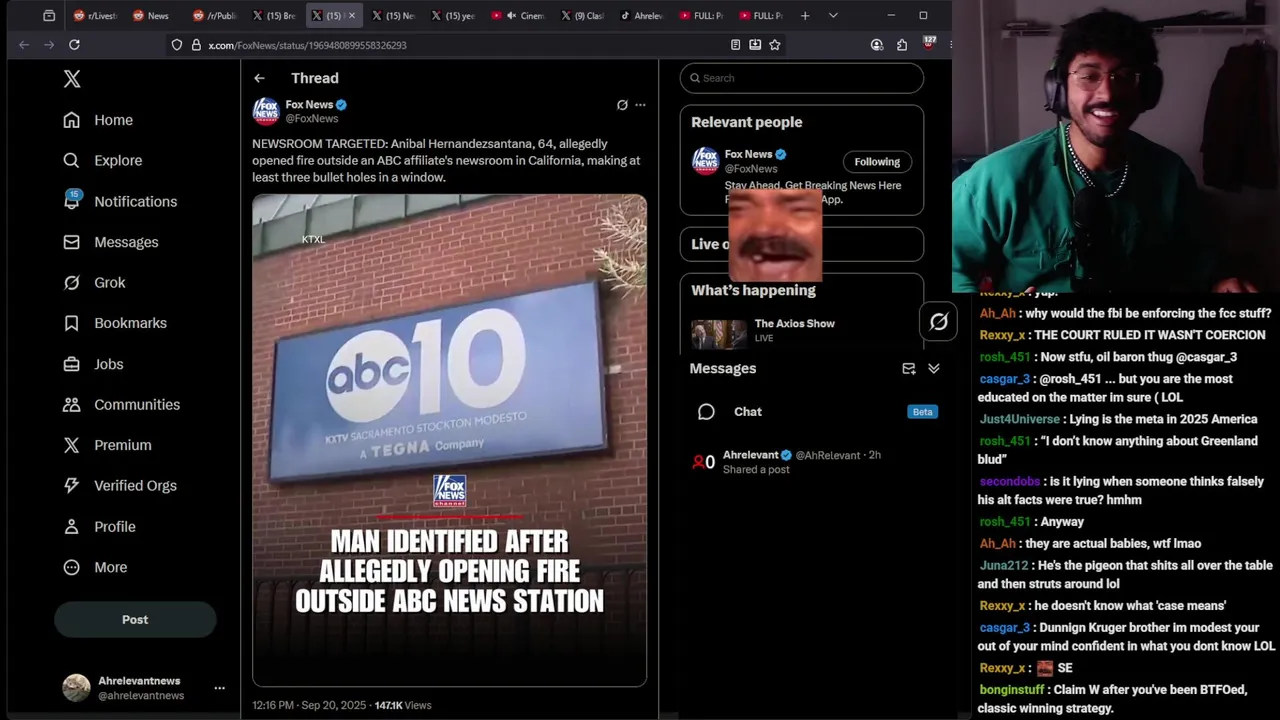
Task: Toggle Following button for Fox News
Action: click(877, 162)
